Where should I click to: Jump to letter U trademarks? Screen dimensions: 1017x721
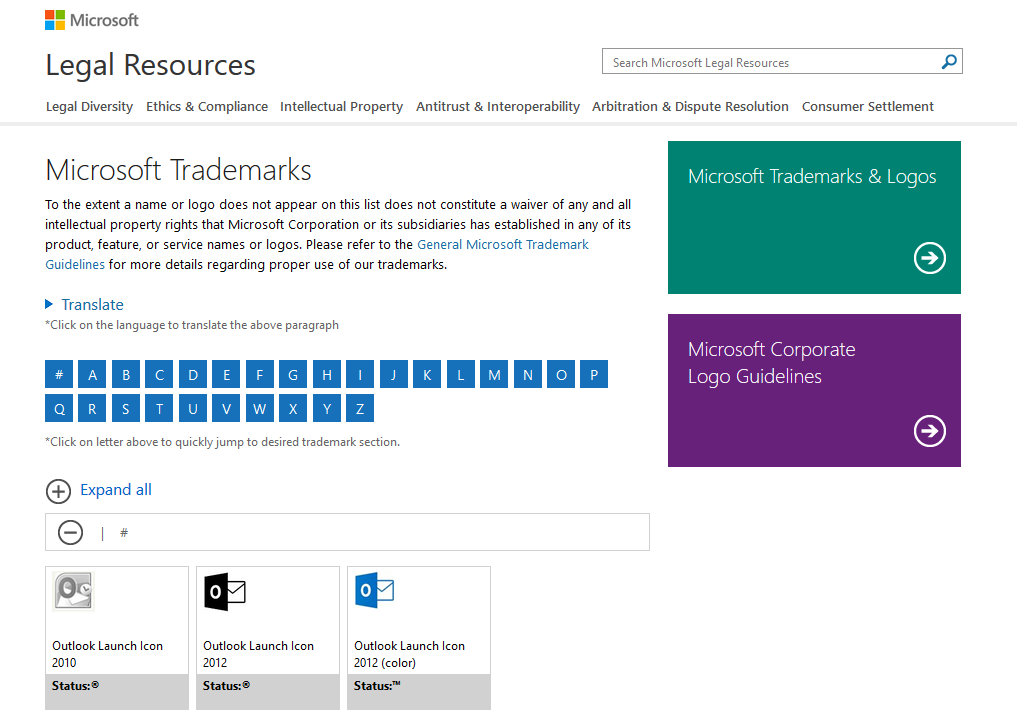pyautogui.click(x=193, y=408)
